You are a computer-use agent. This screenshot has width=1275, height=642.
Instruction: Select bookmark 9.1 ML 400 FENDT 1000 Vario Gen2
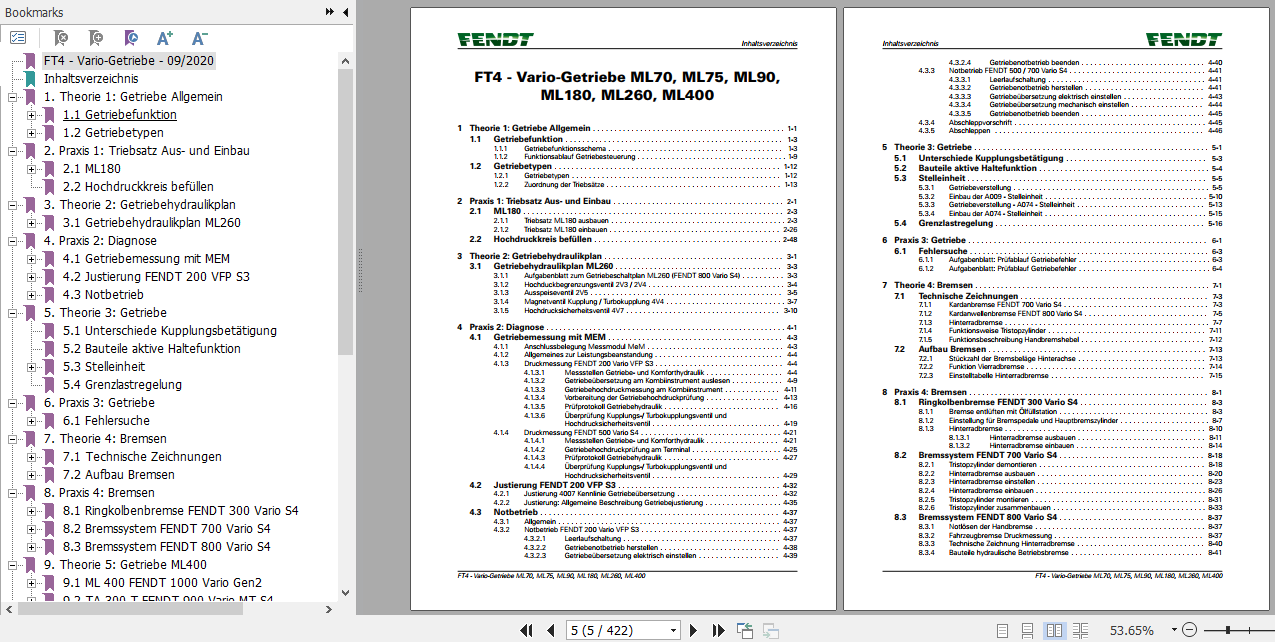[x=163, y=583]
